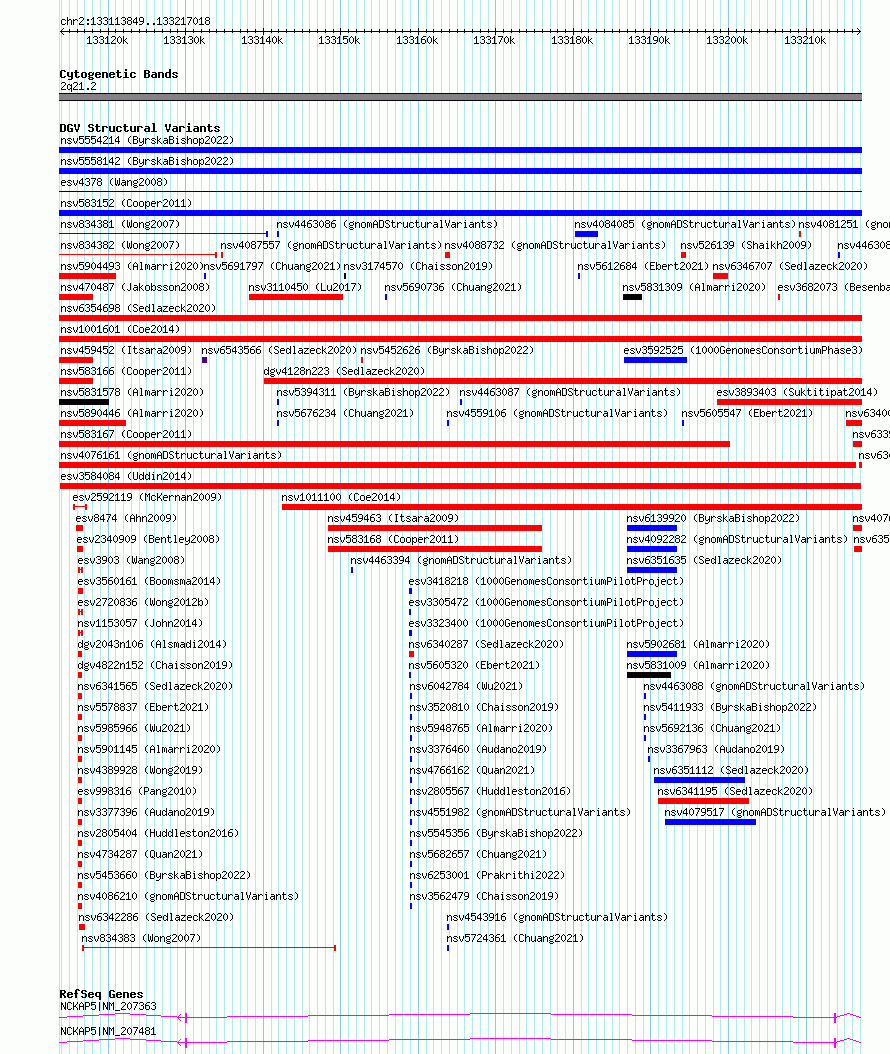Select variant nsv834381 (Wong2007)
The image size is (890, 1054).
click(120, 224)
